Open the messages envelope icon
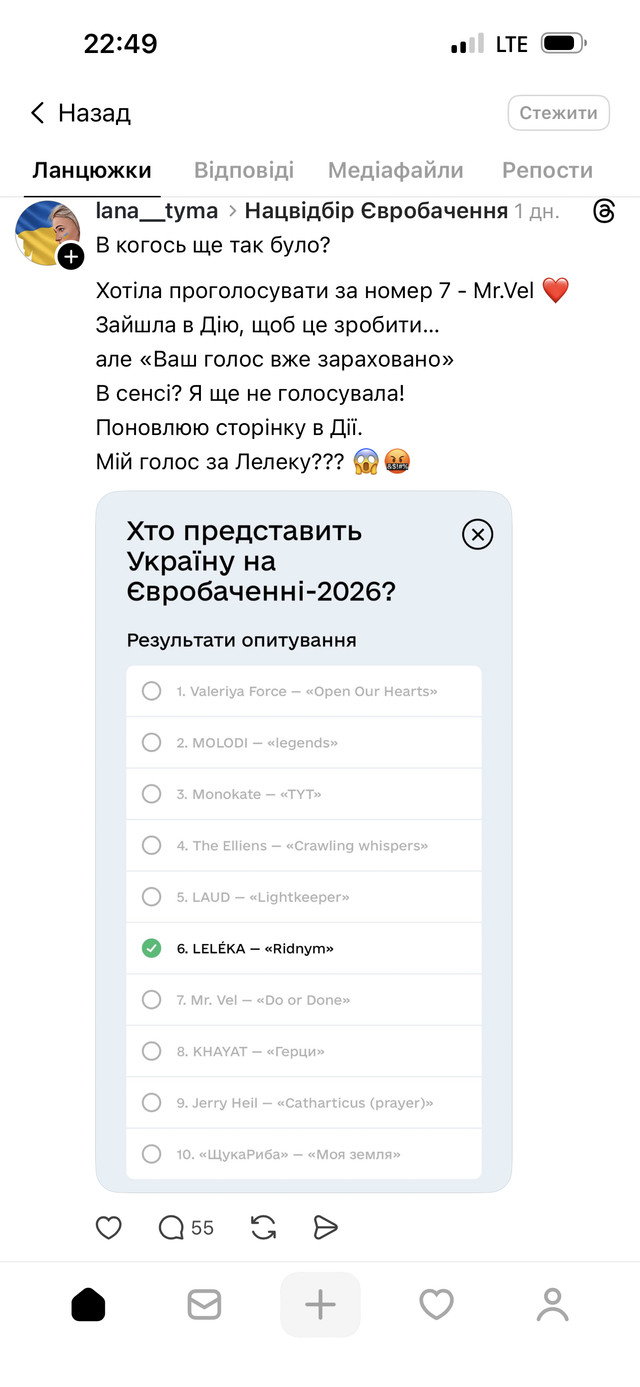 (204, 1304)
